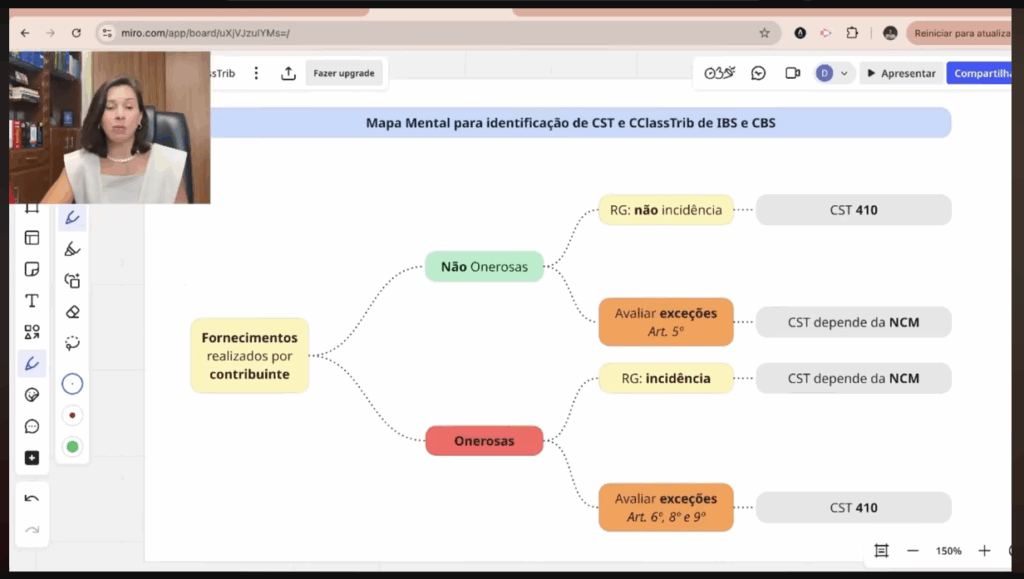Open the comment tool
This screenshot has height=579, width=1024.
pos(32,426)
